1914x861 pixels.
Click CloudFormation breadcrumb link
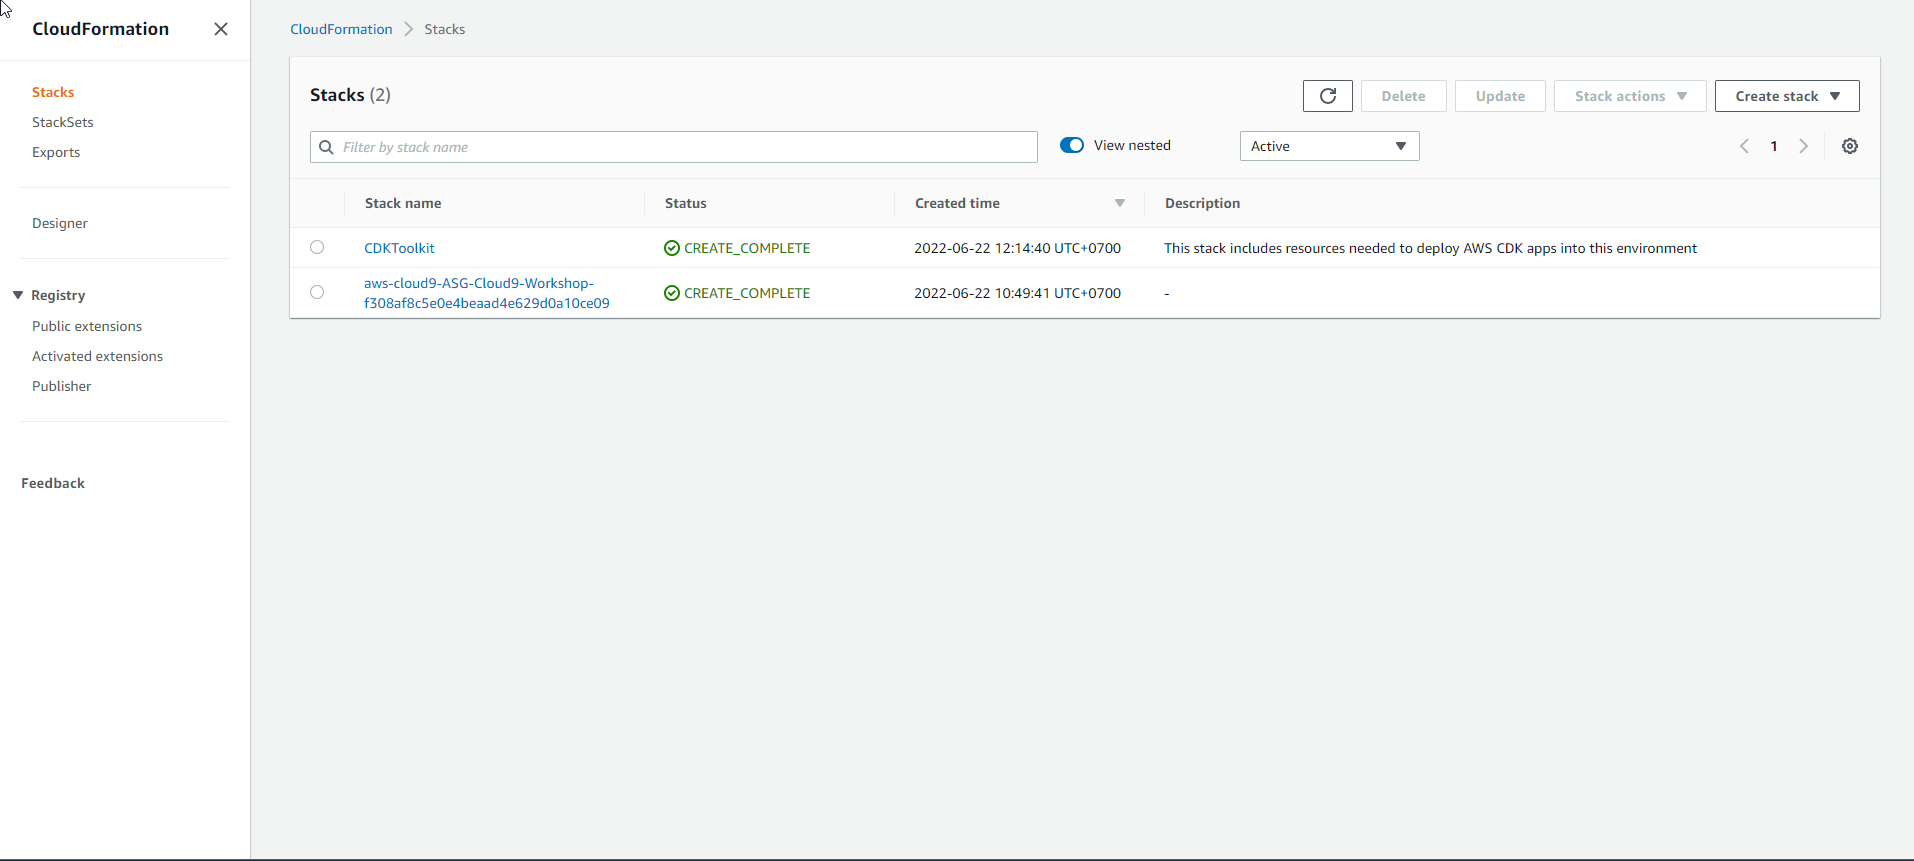[x=341, y=29]
